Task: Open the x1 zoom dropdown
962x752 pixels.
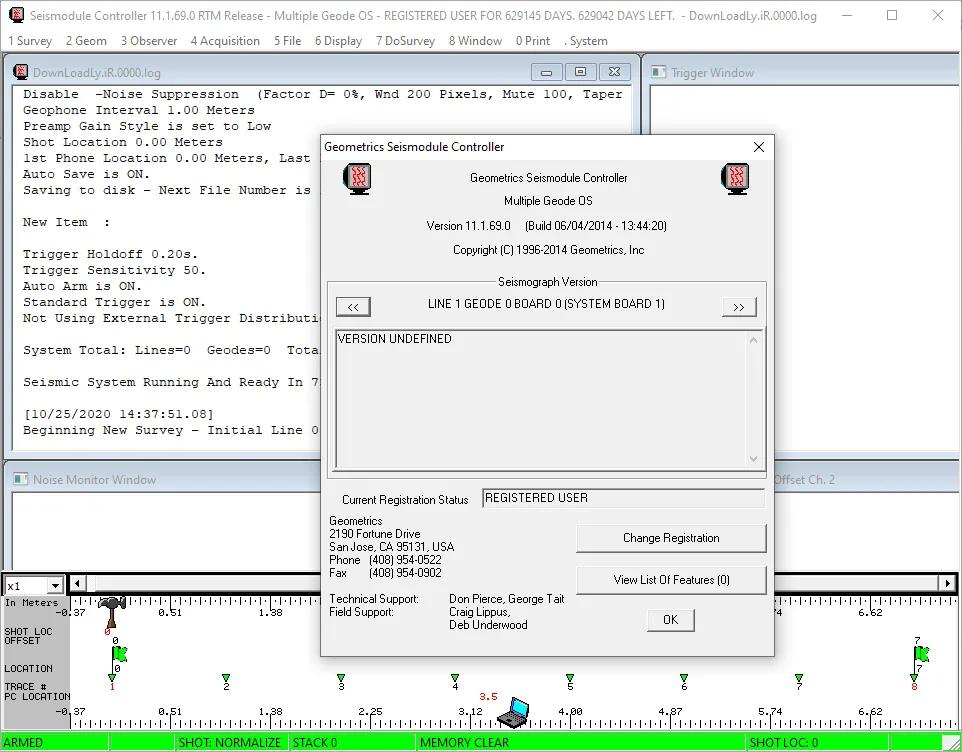Action: coord(55,586)
